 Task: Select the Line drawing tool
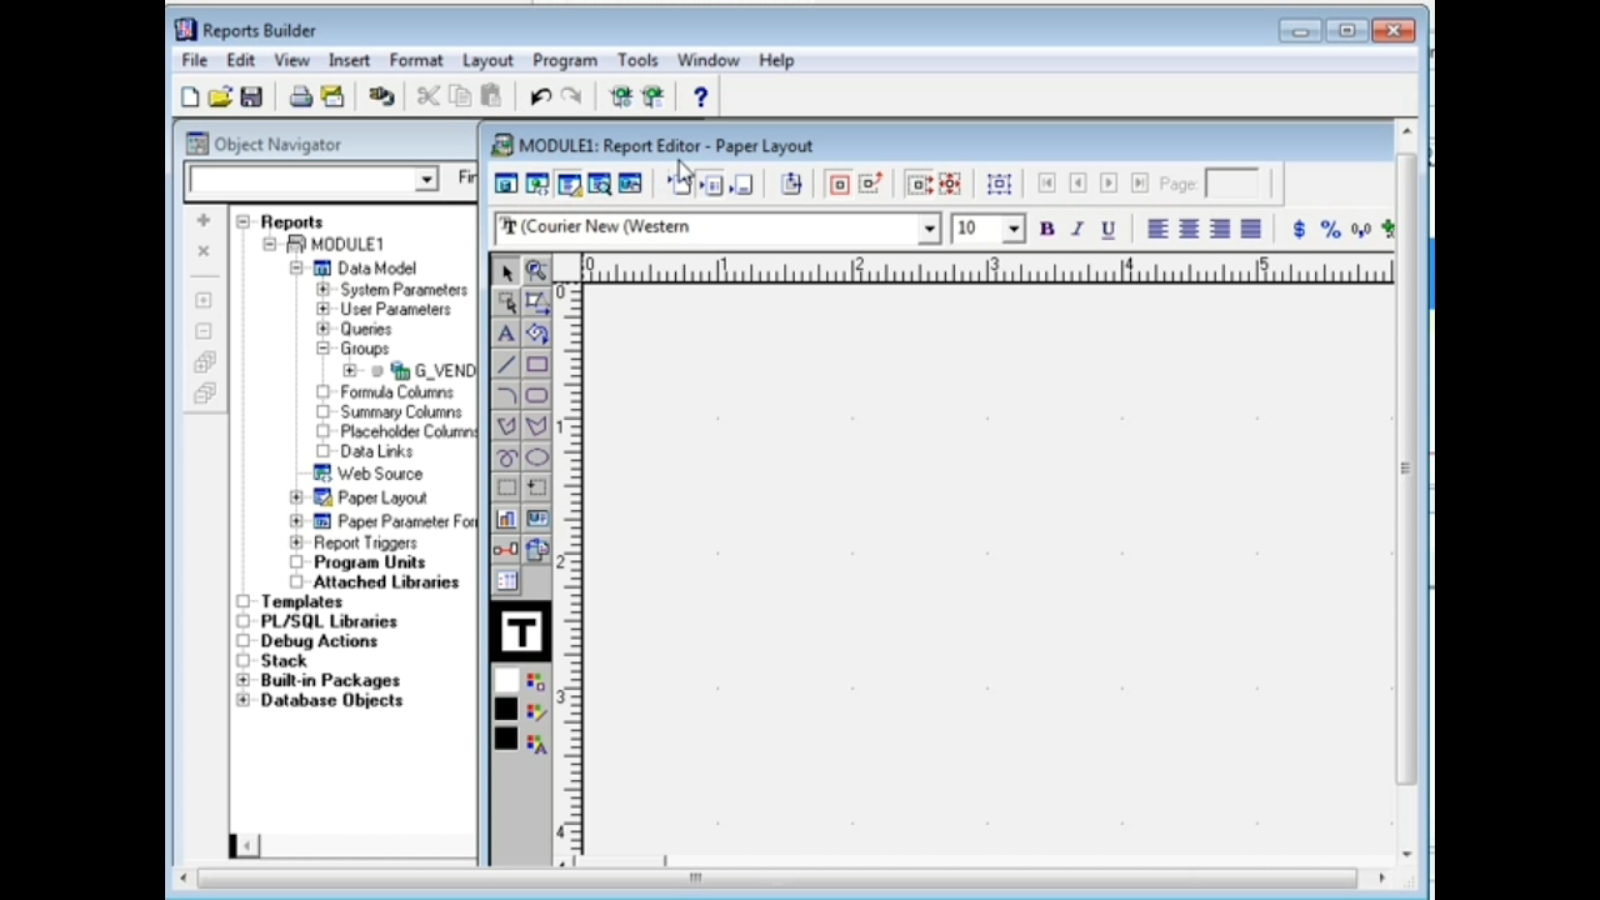coord(505,364)
